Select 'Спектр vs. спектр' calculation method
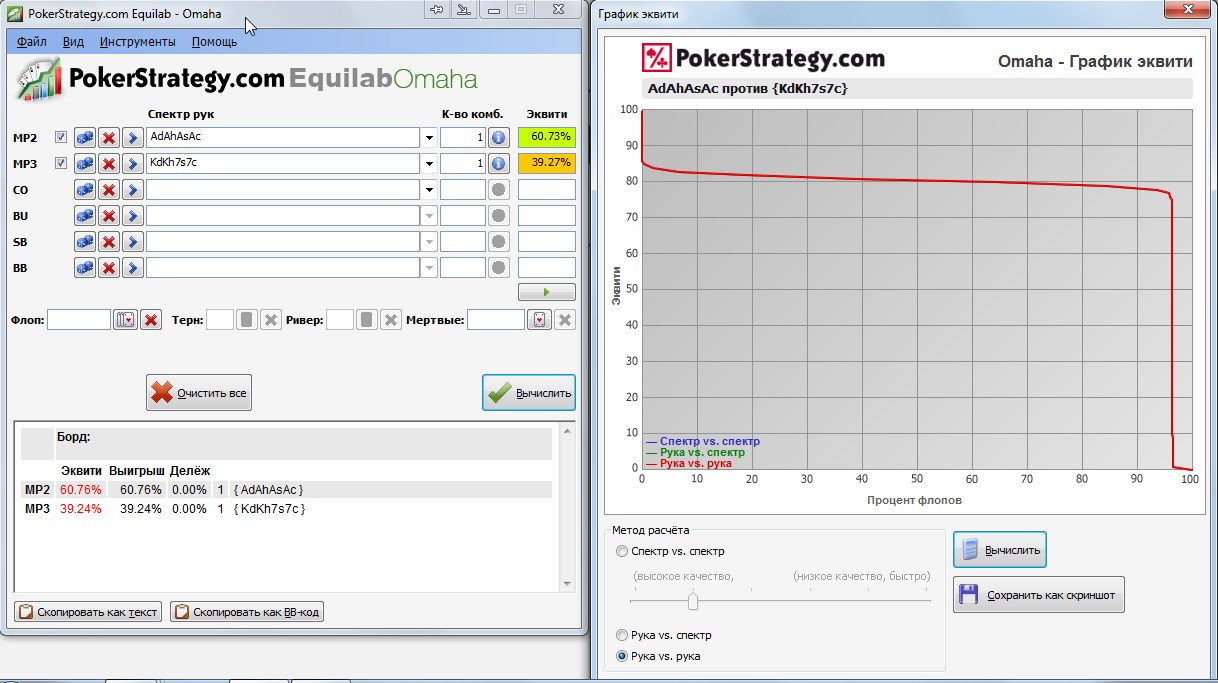The width and height of the screenshot is (1218, 683). tap(623, 551)
